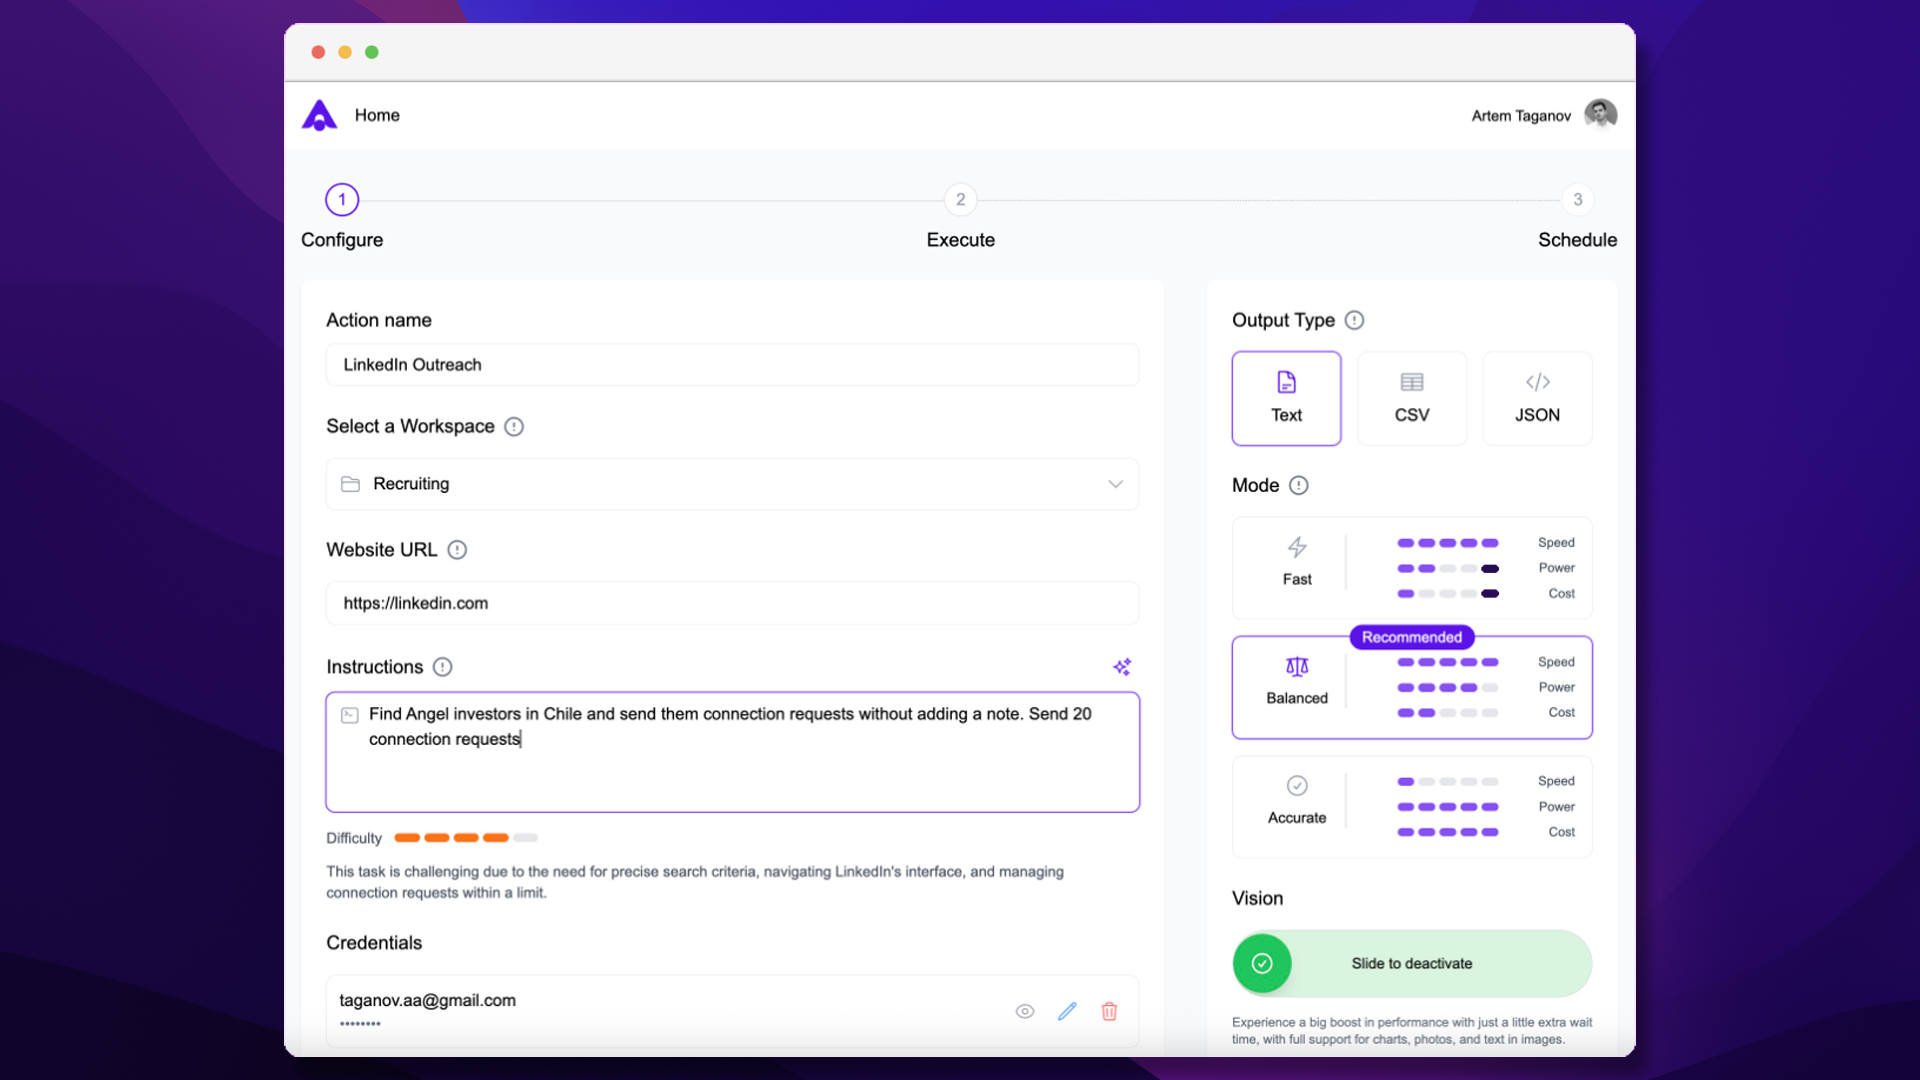This screenshot has height=1080, width=1920.
Task: Go to the Schedule step
Action: (x=1577, y=200)
